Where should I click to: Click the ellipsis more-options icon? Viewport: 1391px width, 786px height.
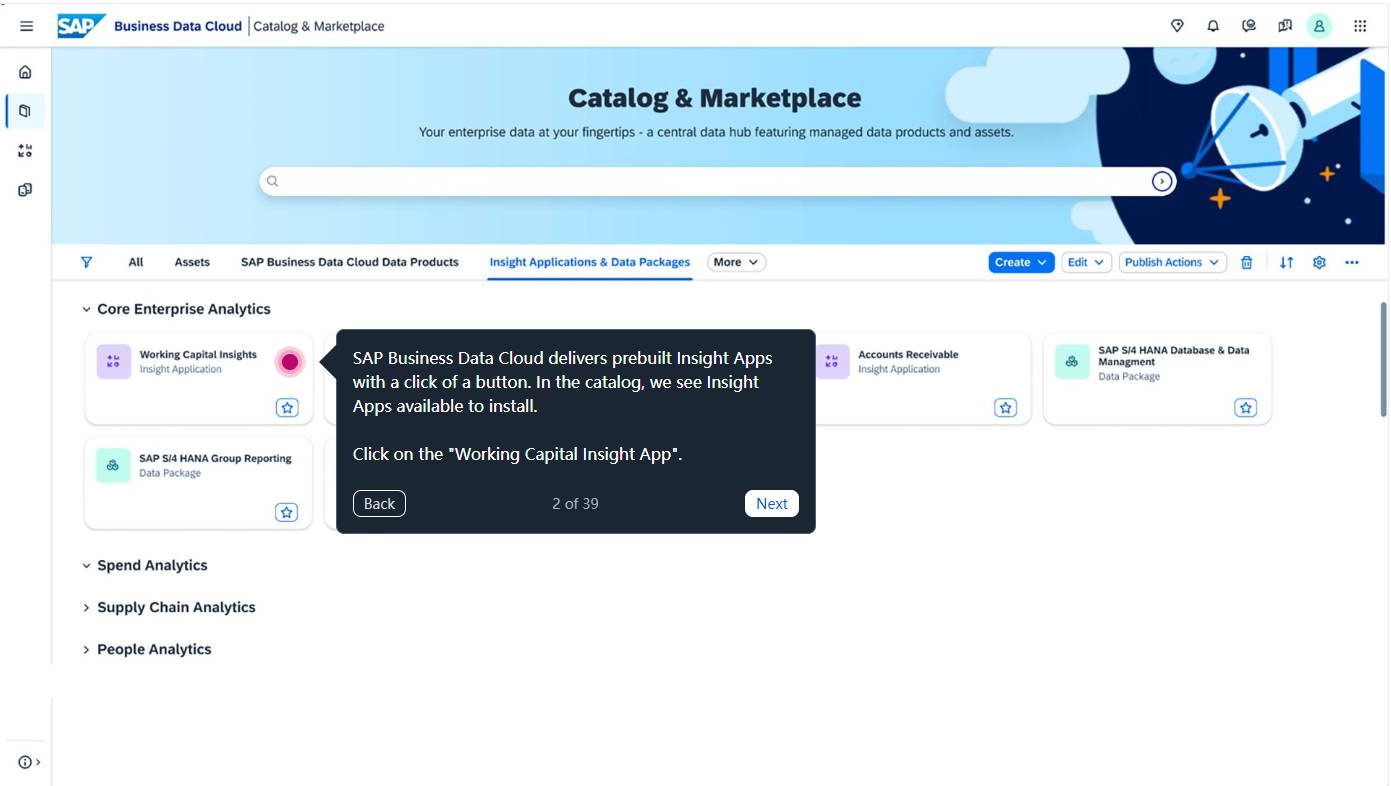[1352, 262]
